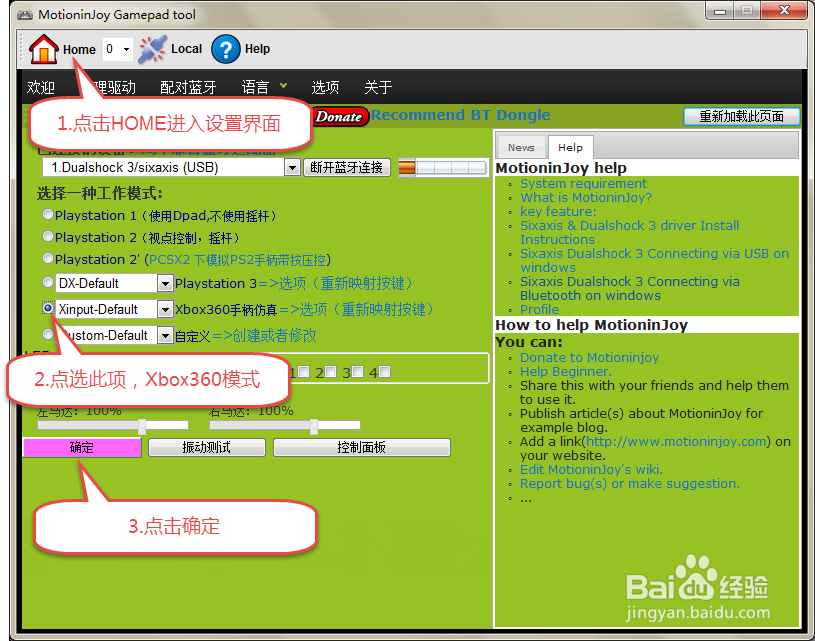Open the Help Beginner. link
Screen dimensions: 815x641
pos(566,372)
